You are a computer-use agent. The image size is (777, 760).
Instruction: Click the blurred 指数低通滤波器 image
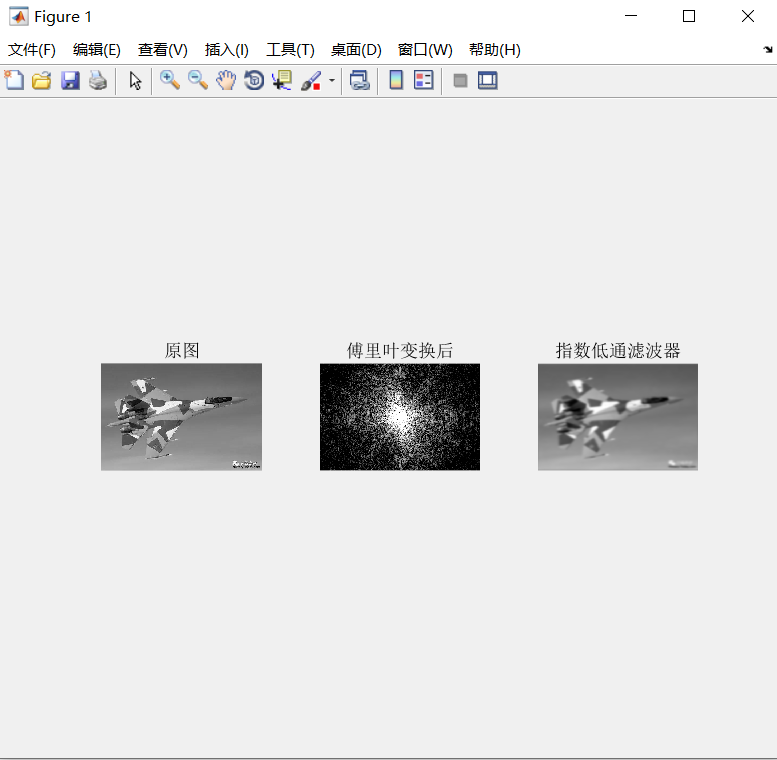pyautogui.click(x=618, y=417)
